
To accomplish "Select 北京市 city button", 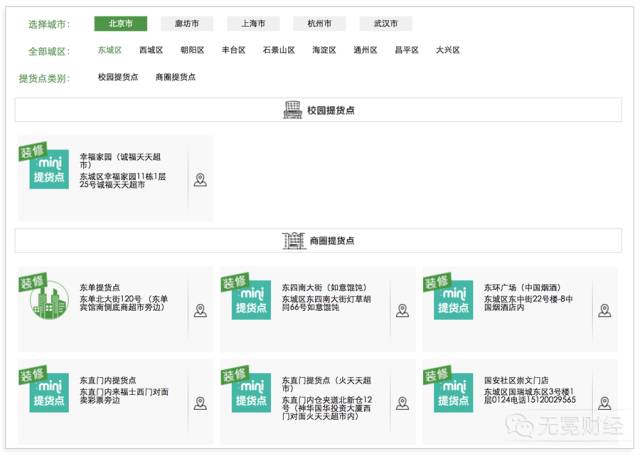I will pyautogui.click(x=120, y=24).
